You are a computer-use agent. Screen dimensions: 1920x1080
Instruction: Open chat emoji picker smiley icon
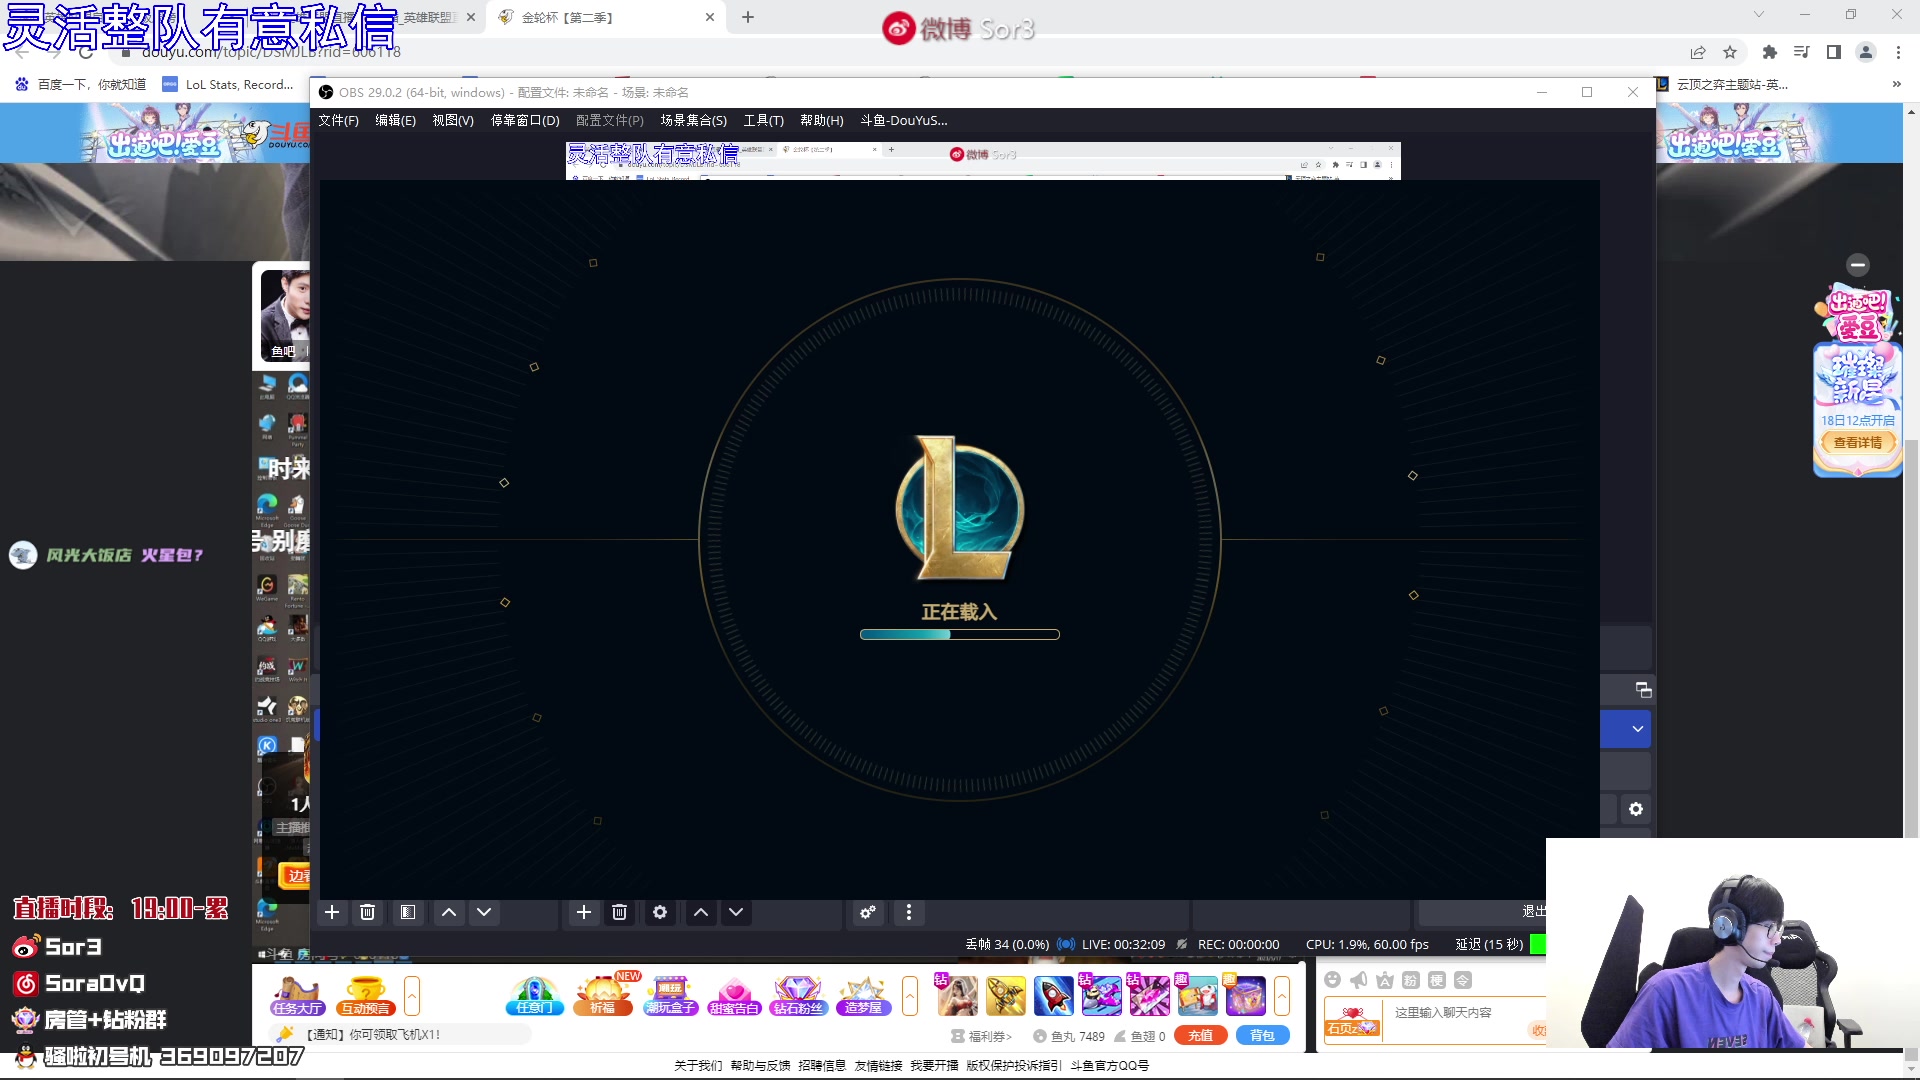[1332, 980]
